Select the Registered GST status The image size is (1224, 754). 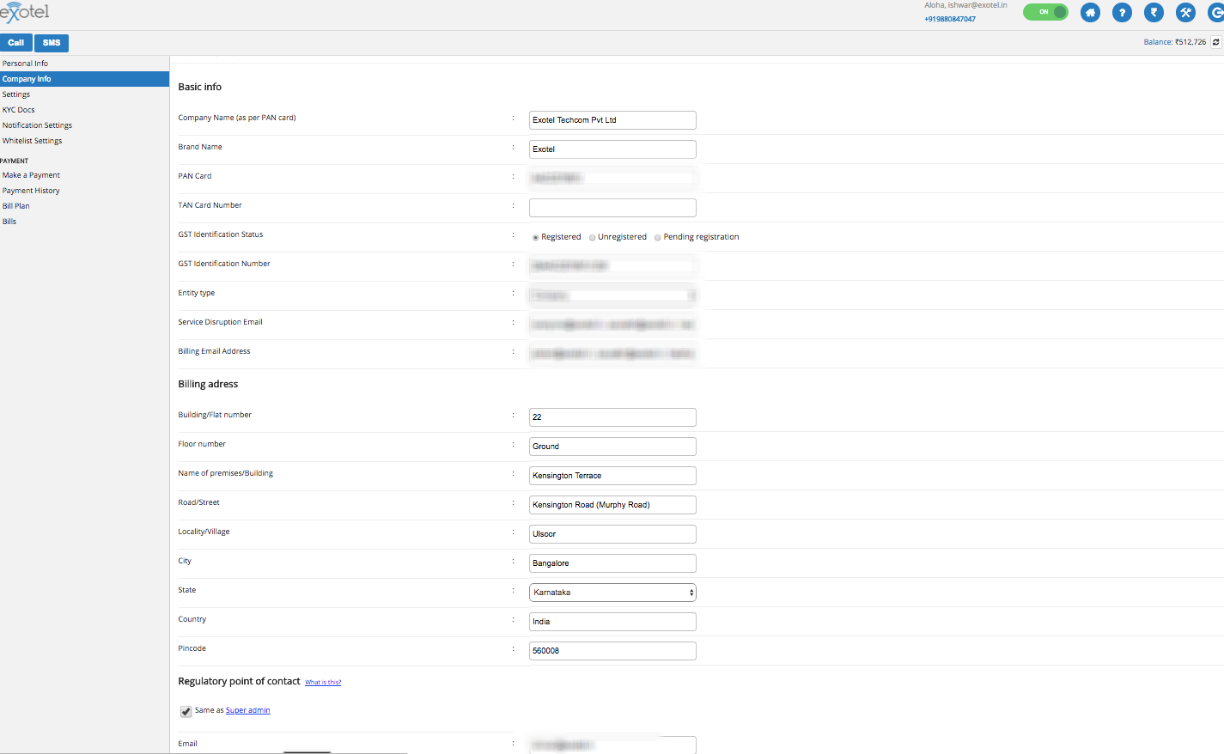click(x=536, y=237)
